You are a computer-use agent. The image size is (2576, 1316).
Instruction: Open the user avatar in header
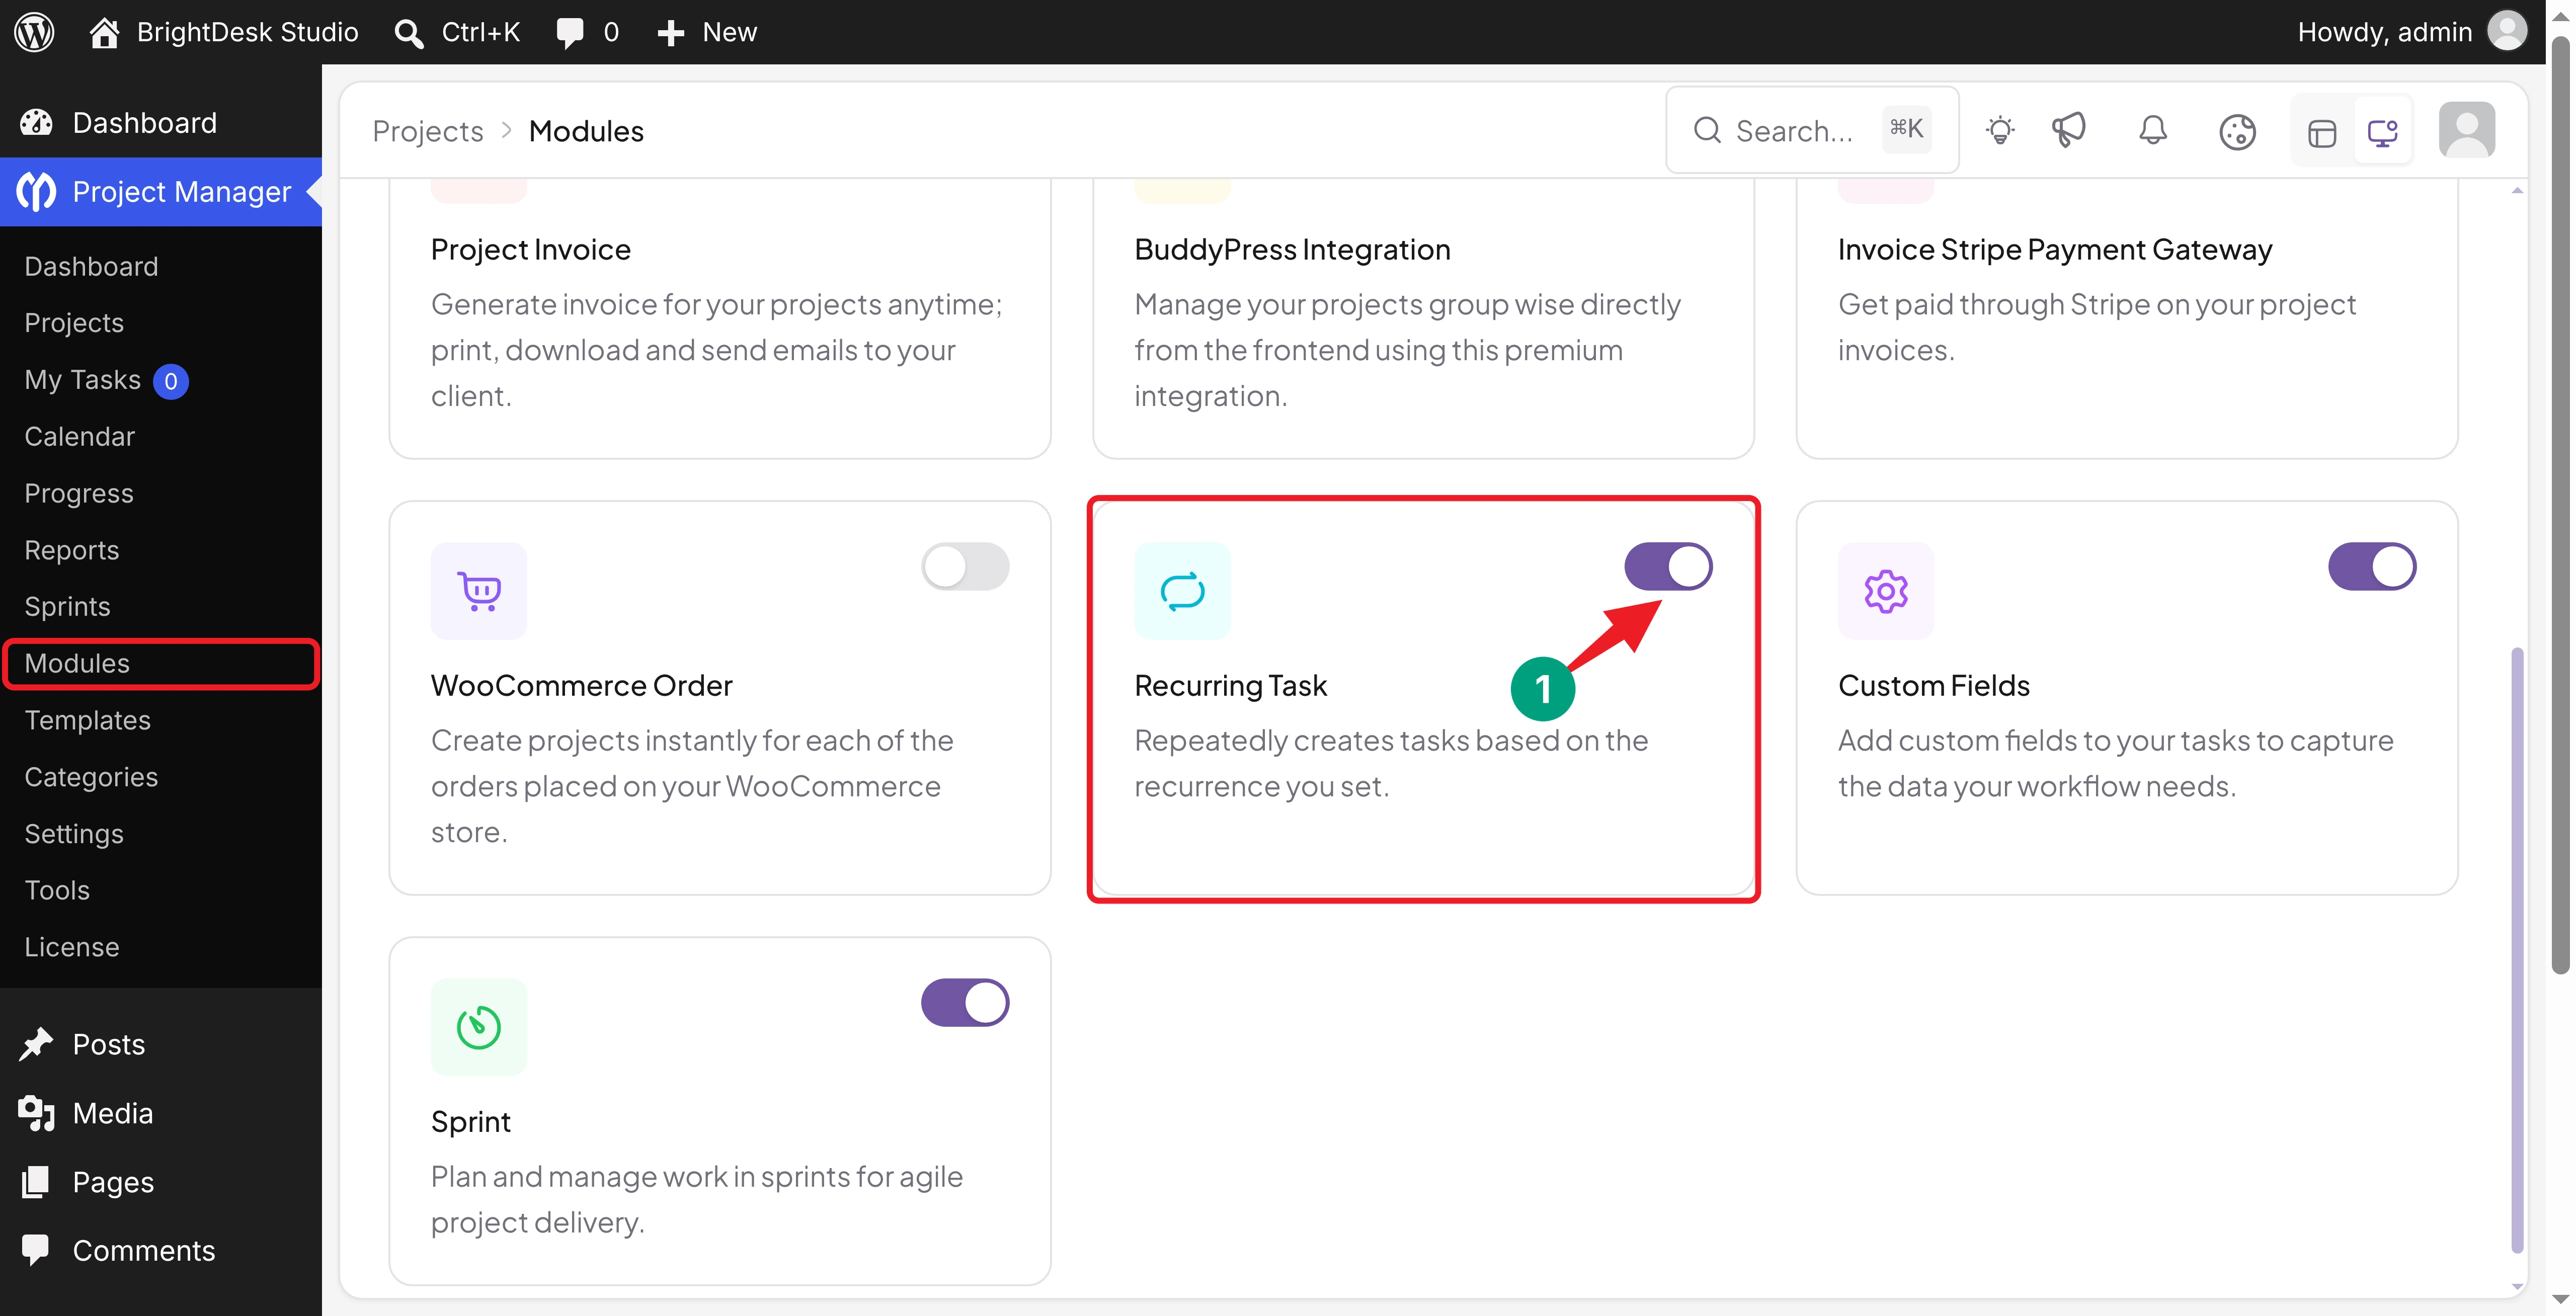point(2467,130)
